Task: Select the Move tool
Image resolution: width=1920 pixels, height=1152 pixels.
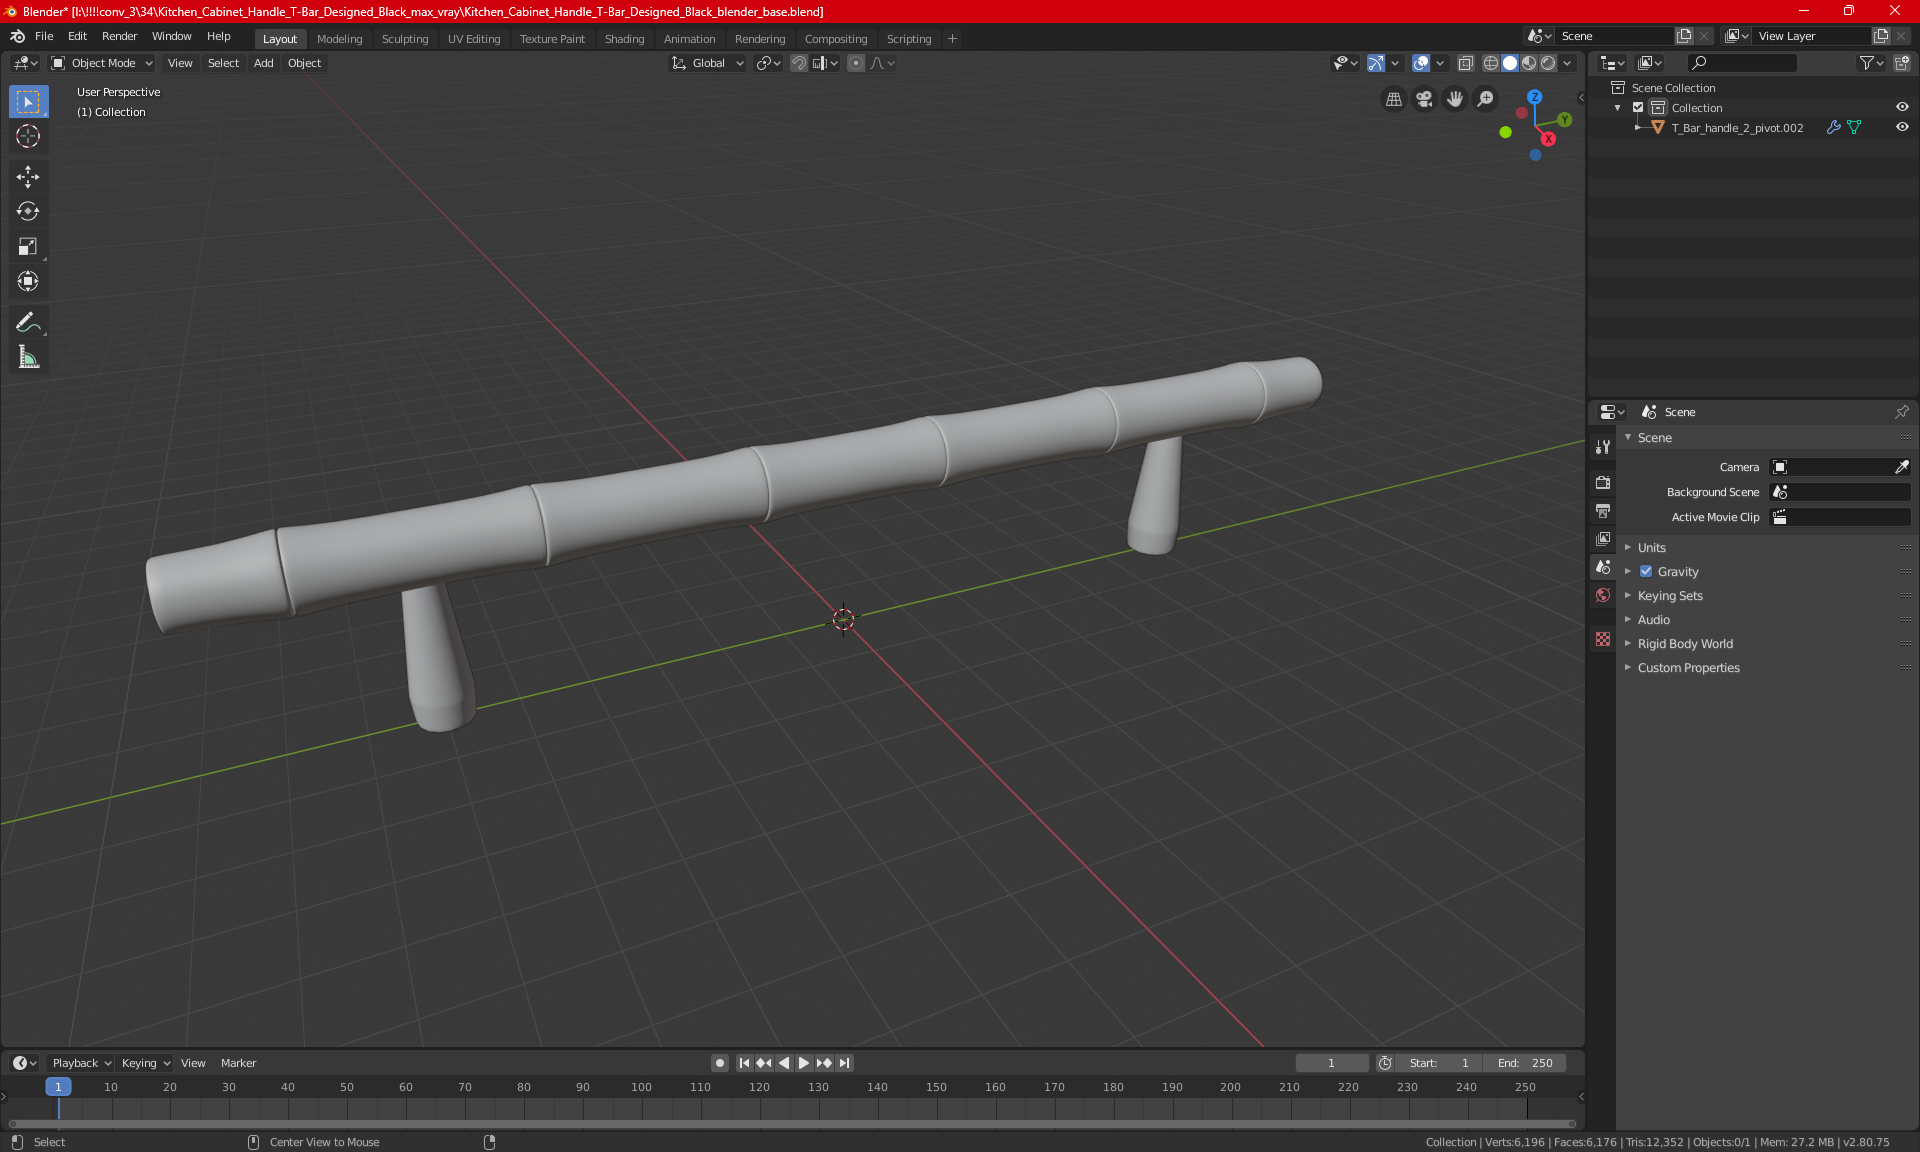Action: [28, 177]
